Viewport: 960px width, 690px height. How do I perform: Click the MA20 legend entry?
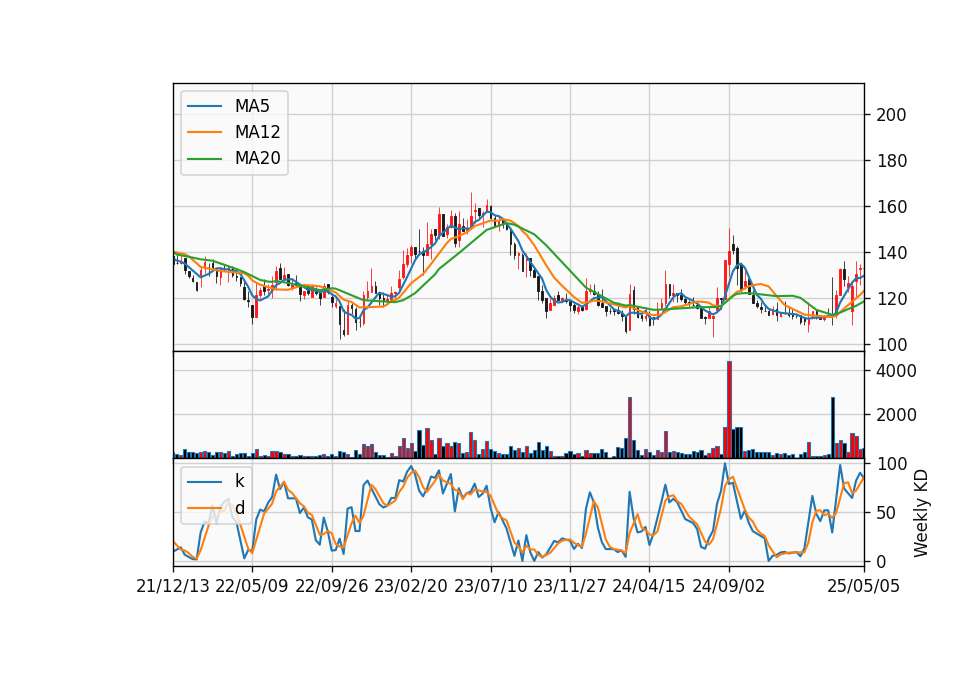234,159
